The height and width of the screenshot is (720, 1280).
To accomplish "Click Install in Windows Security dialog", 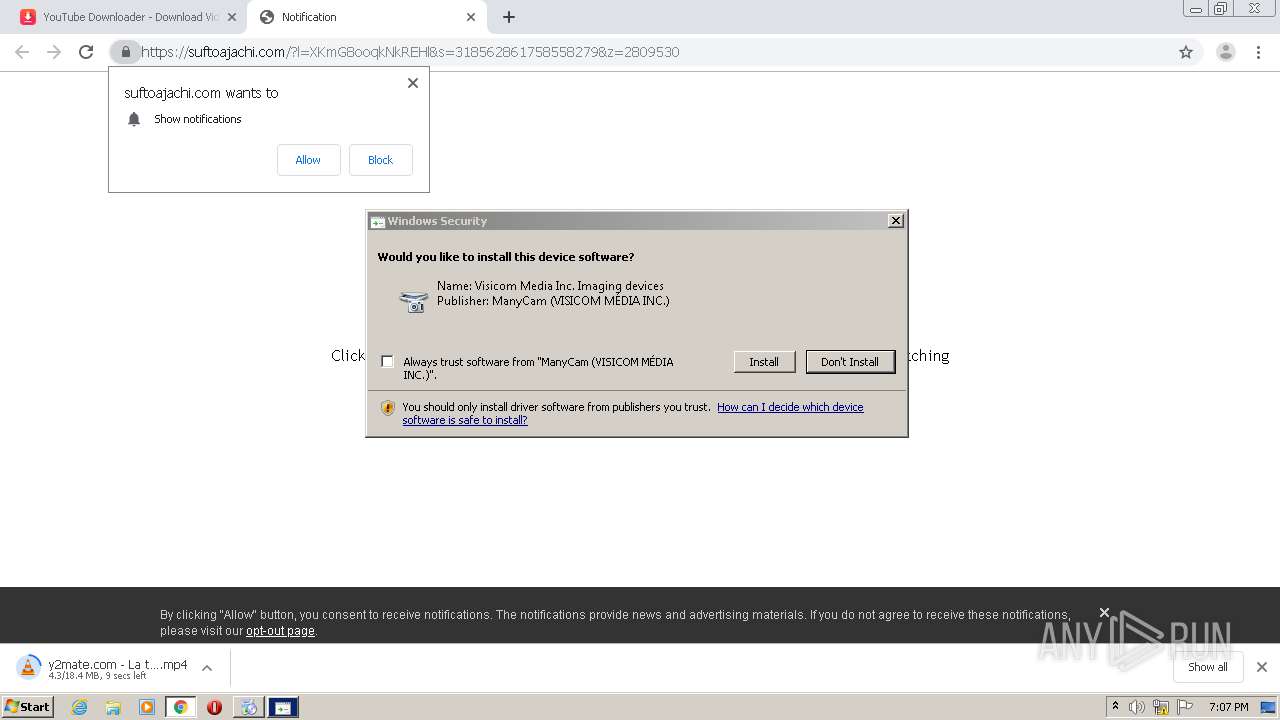I will pos(764,362).
